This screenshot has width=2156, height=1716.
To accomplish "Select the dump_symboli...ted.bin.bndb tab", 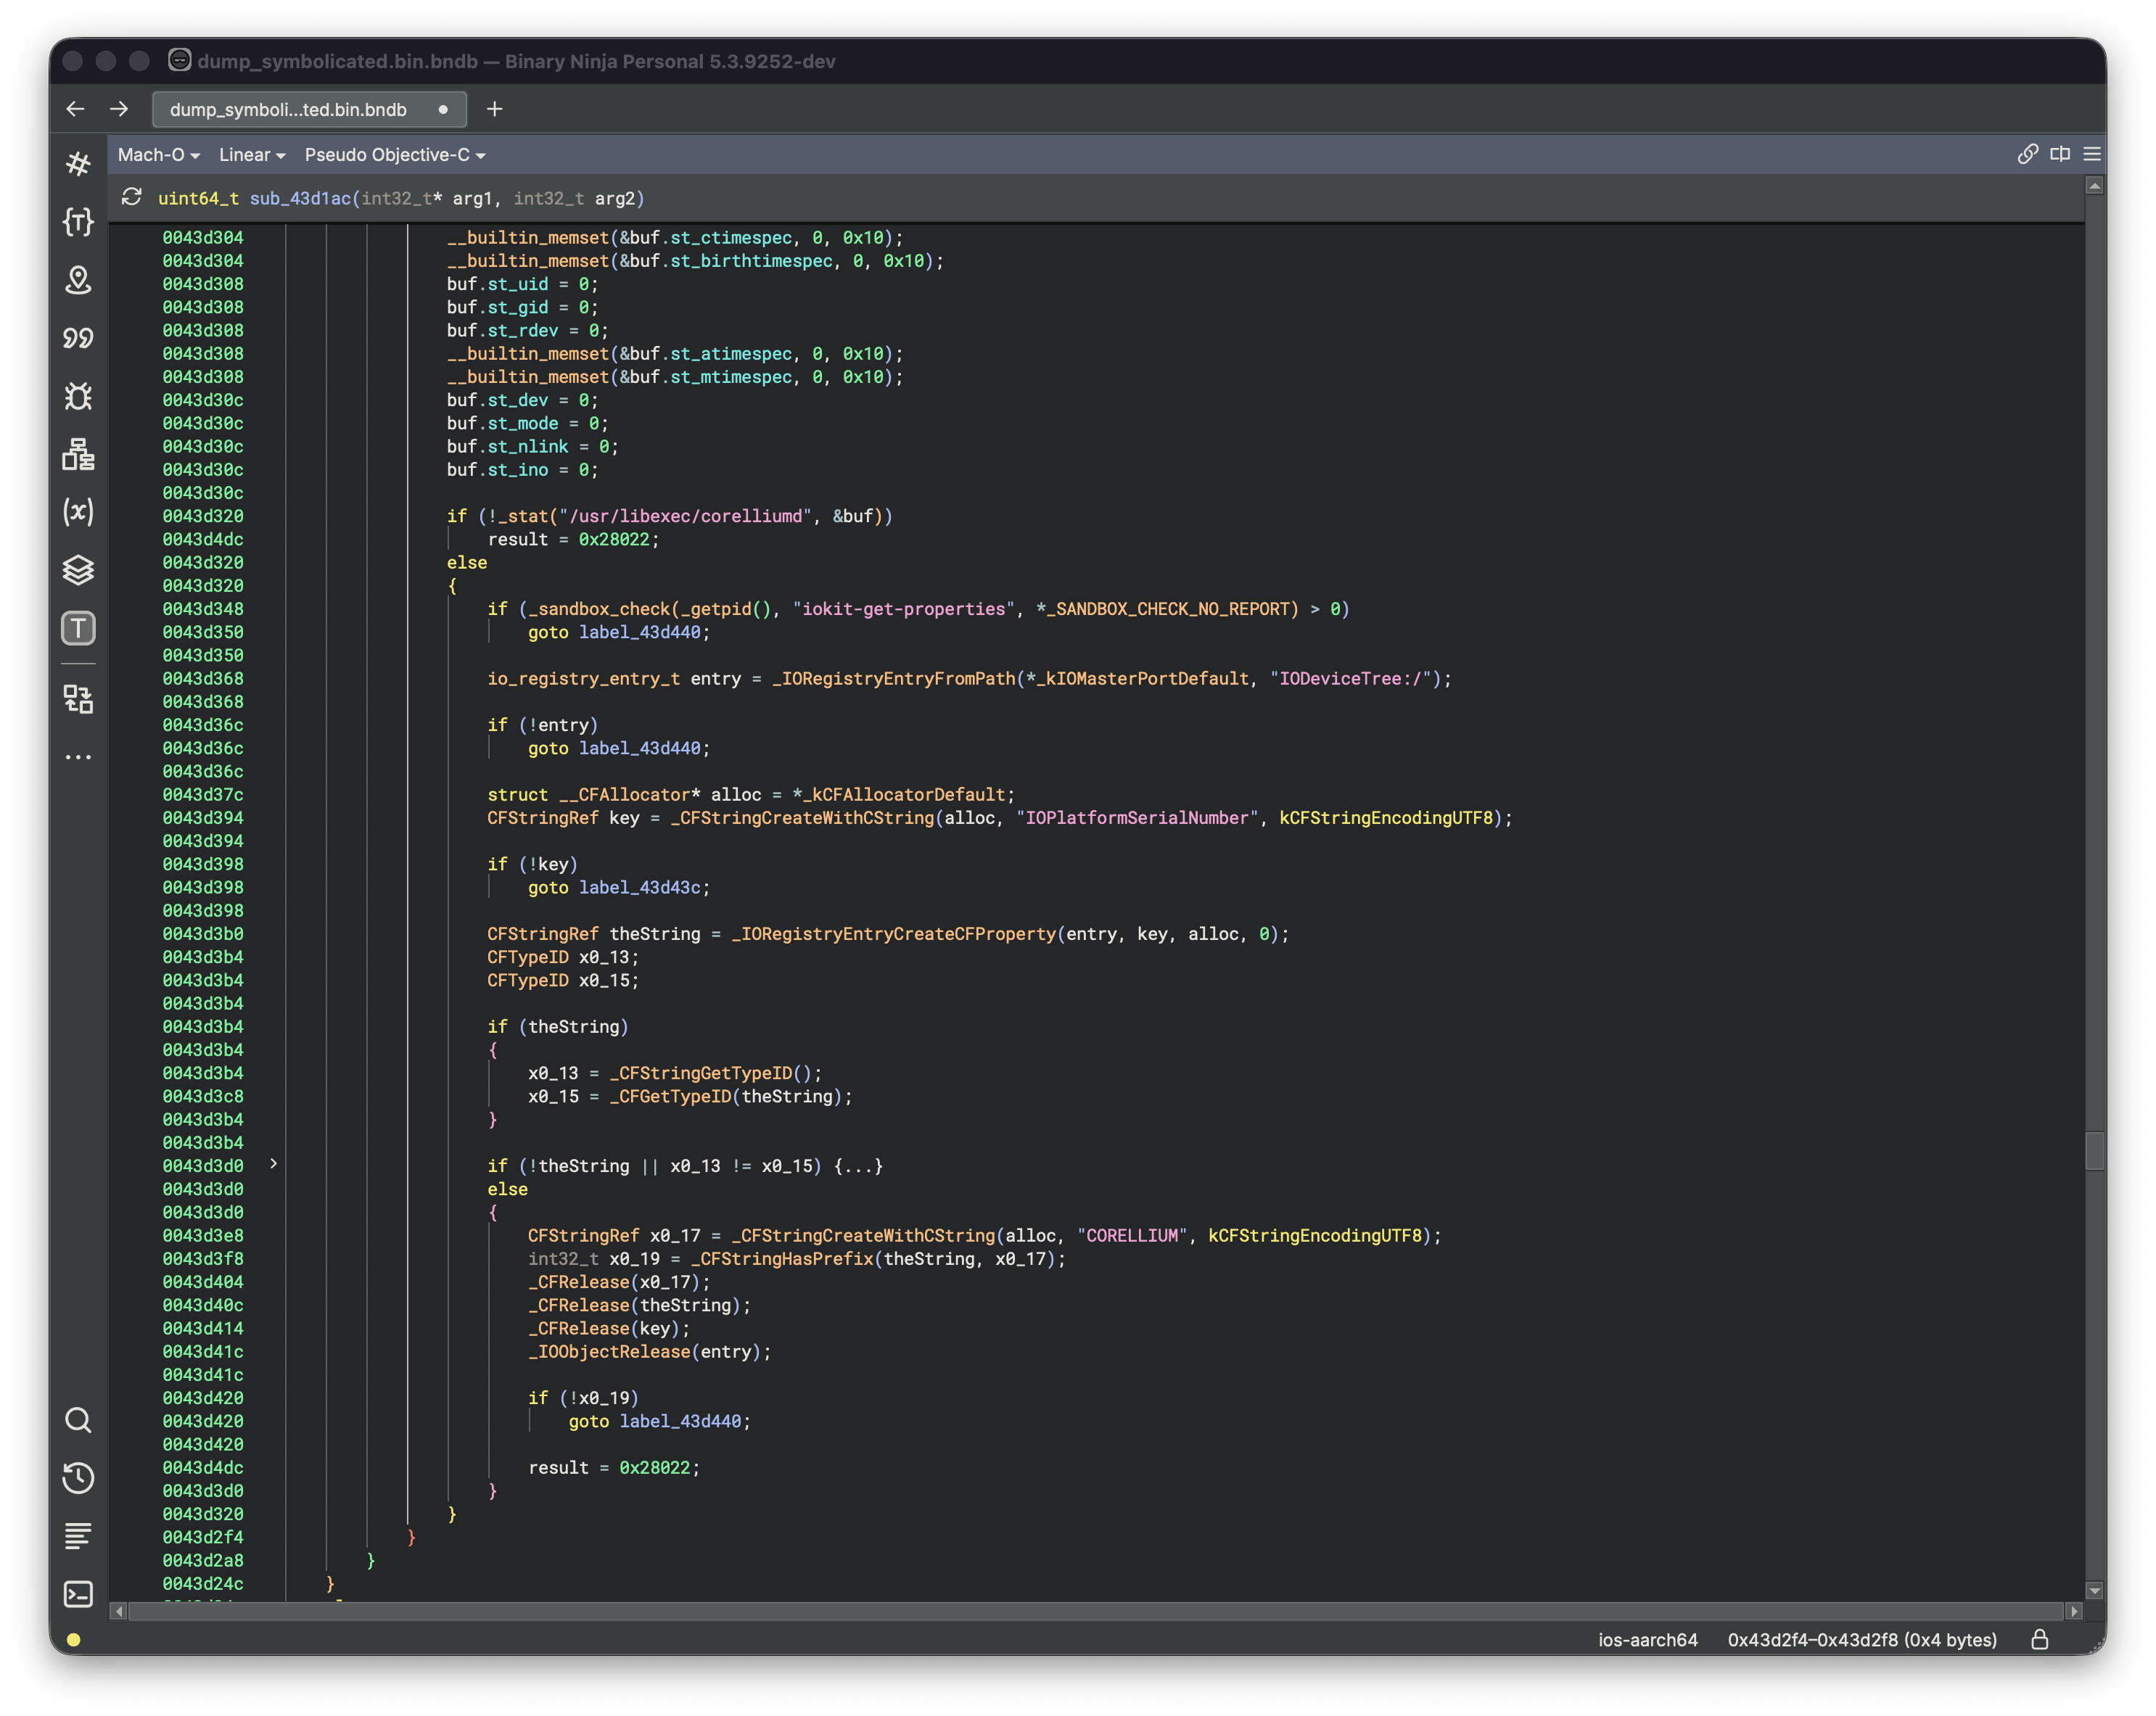I will click(x=288, y=109).
